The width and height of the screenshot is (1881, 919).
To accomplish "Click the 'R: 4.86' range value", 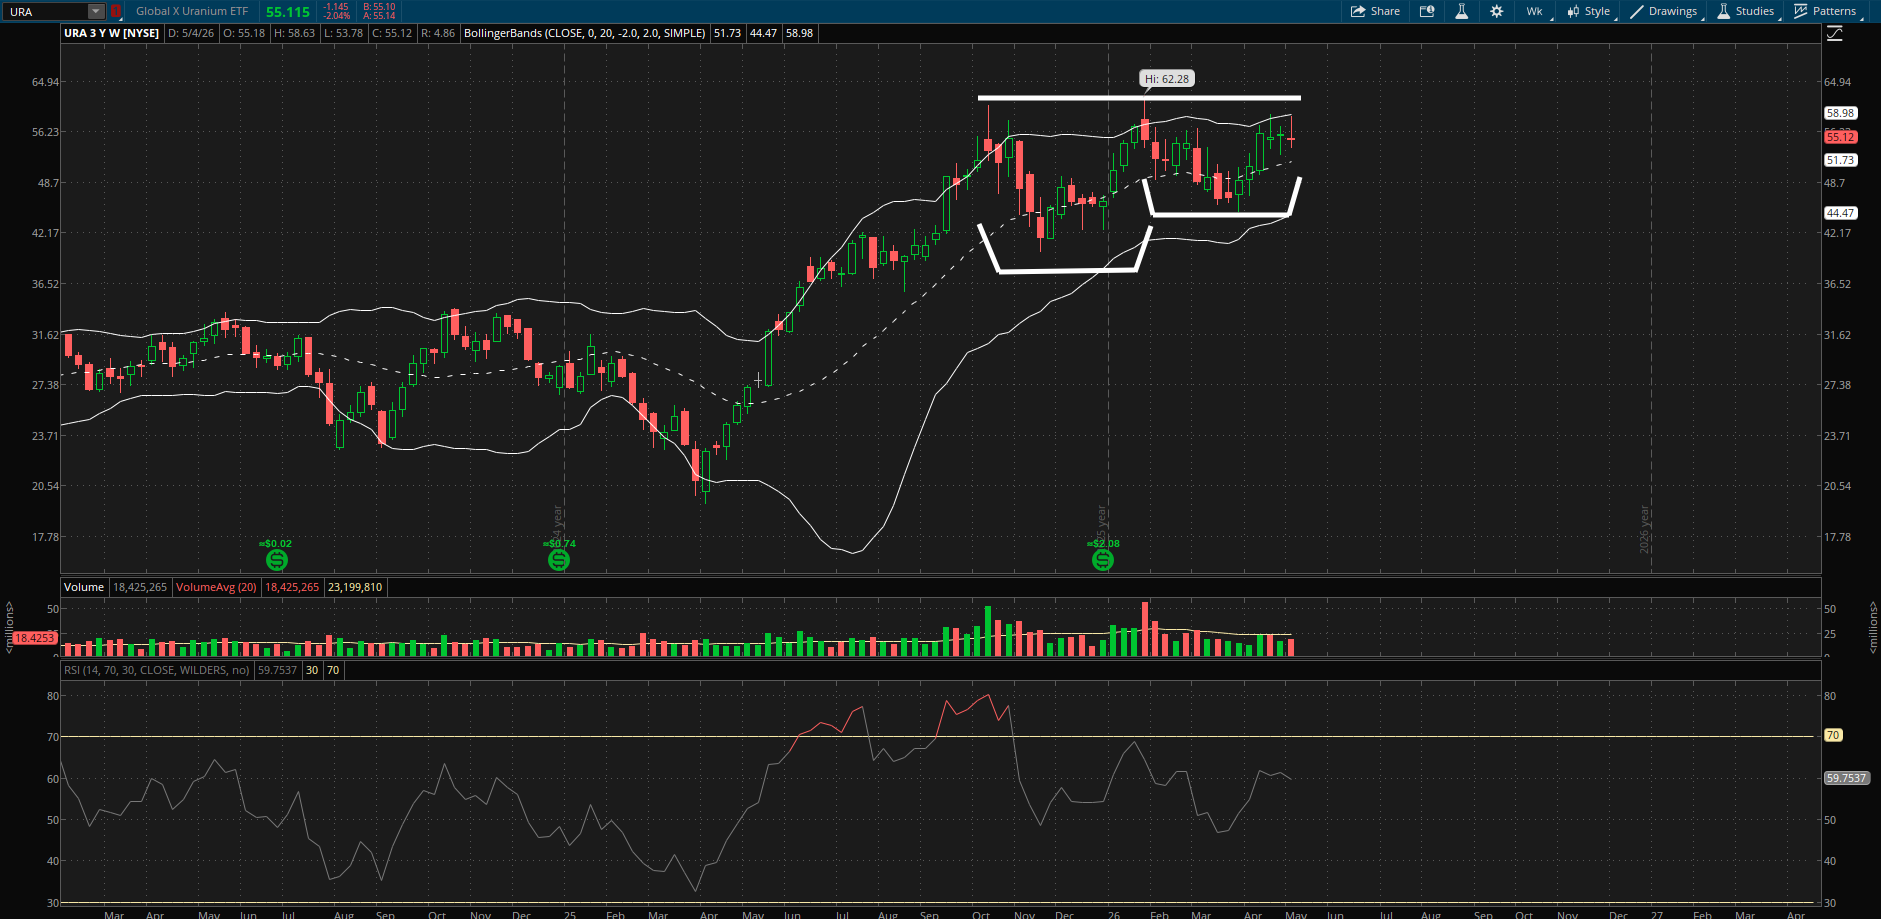I will click(x=438, y=33).
